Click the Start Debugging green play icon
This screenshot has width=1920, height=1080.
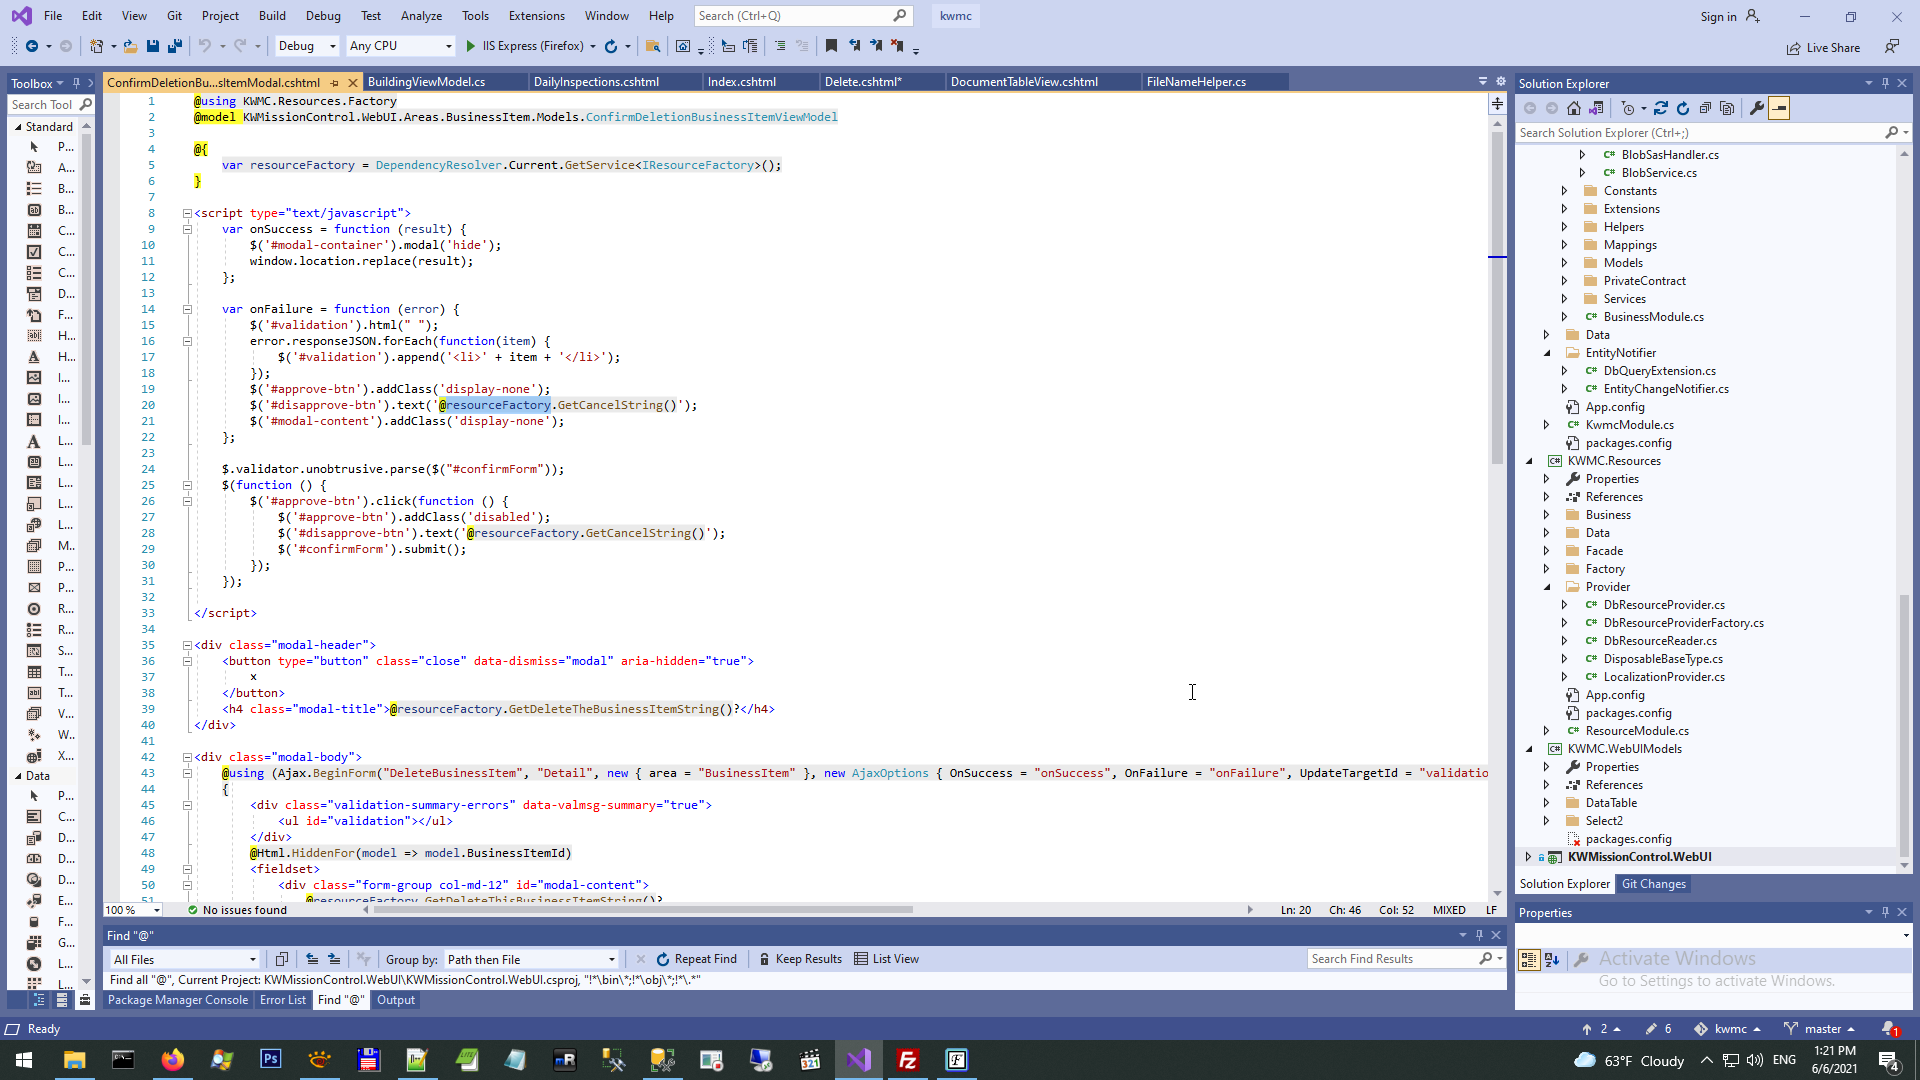[470, 46]
